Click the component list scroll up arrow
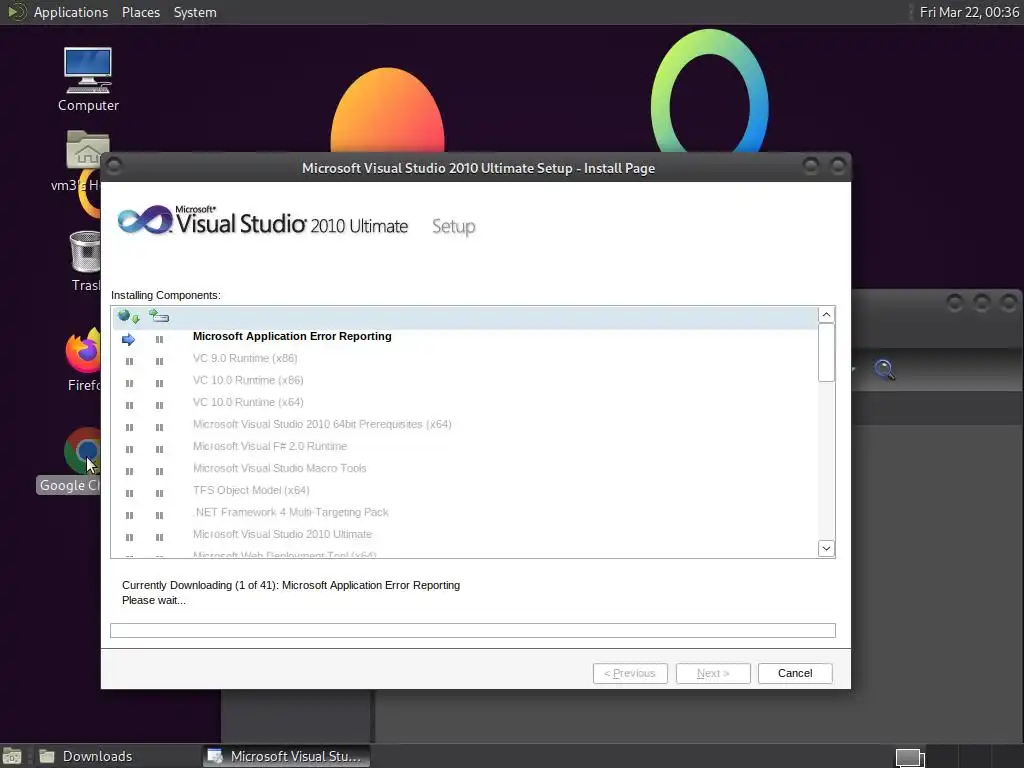1024x768 pixels. 826,315
